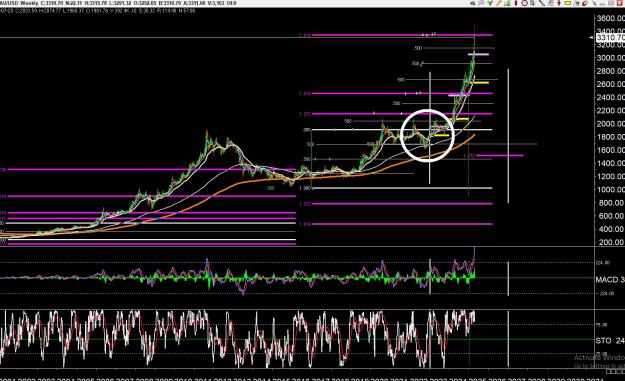Click the 224.00 MACD scale label
Screen dimensions: 625x381
point(603,263)
